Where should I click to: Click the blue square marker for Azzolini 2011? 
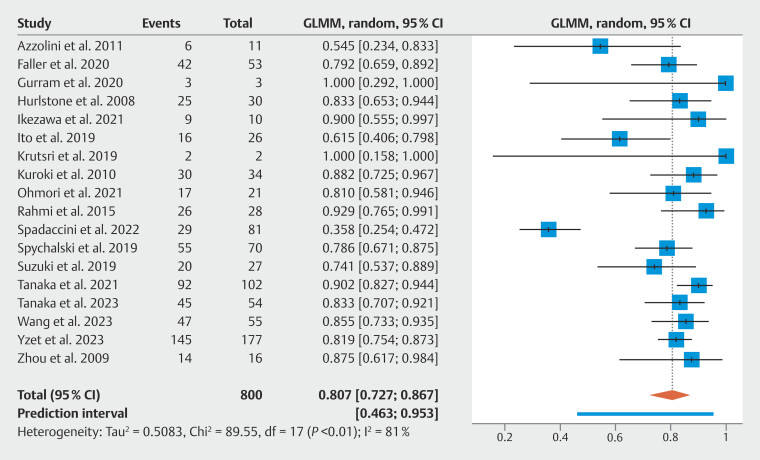coord(600,46)
